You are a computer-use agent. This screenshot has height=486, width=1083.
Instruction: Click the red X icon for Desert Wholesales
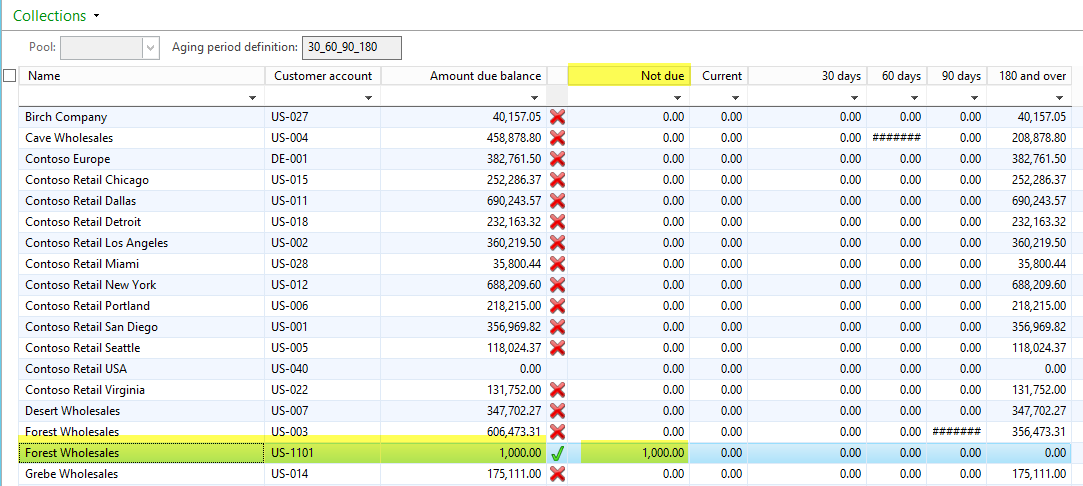557,411
